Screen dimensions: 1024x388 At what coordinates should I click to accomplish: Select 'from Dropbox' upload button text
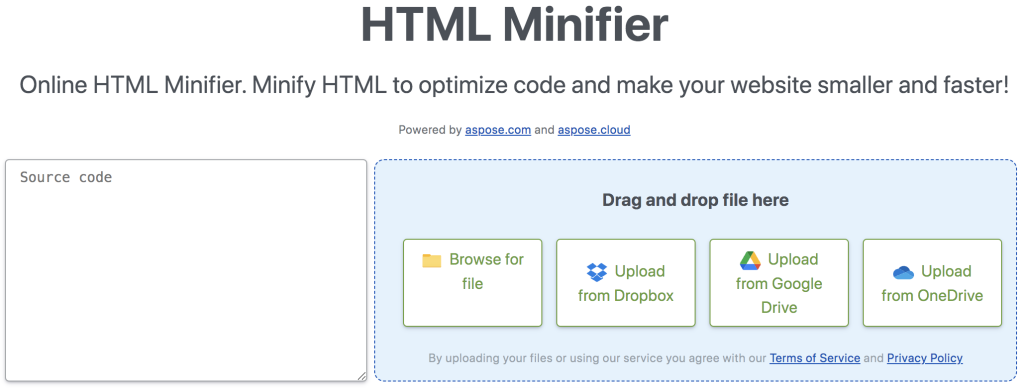click(626, 296)
